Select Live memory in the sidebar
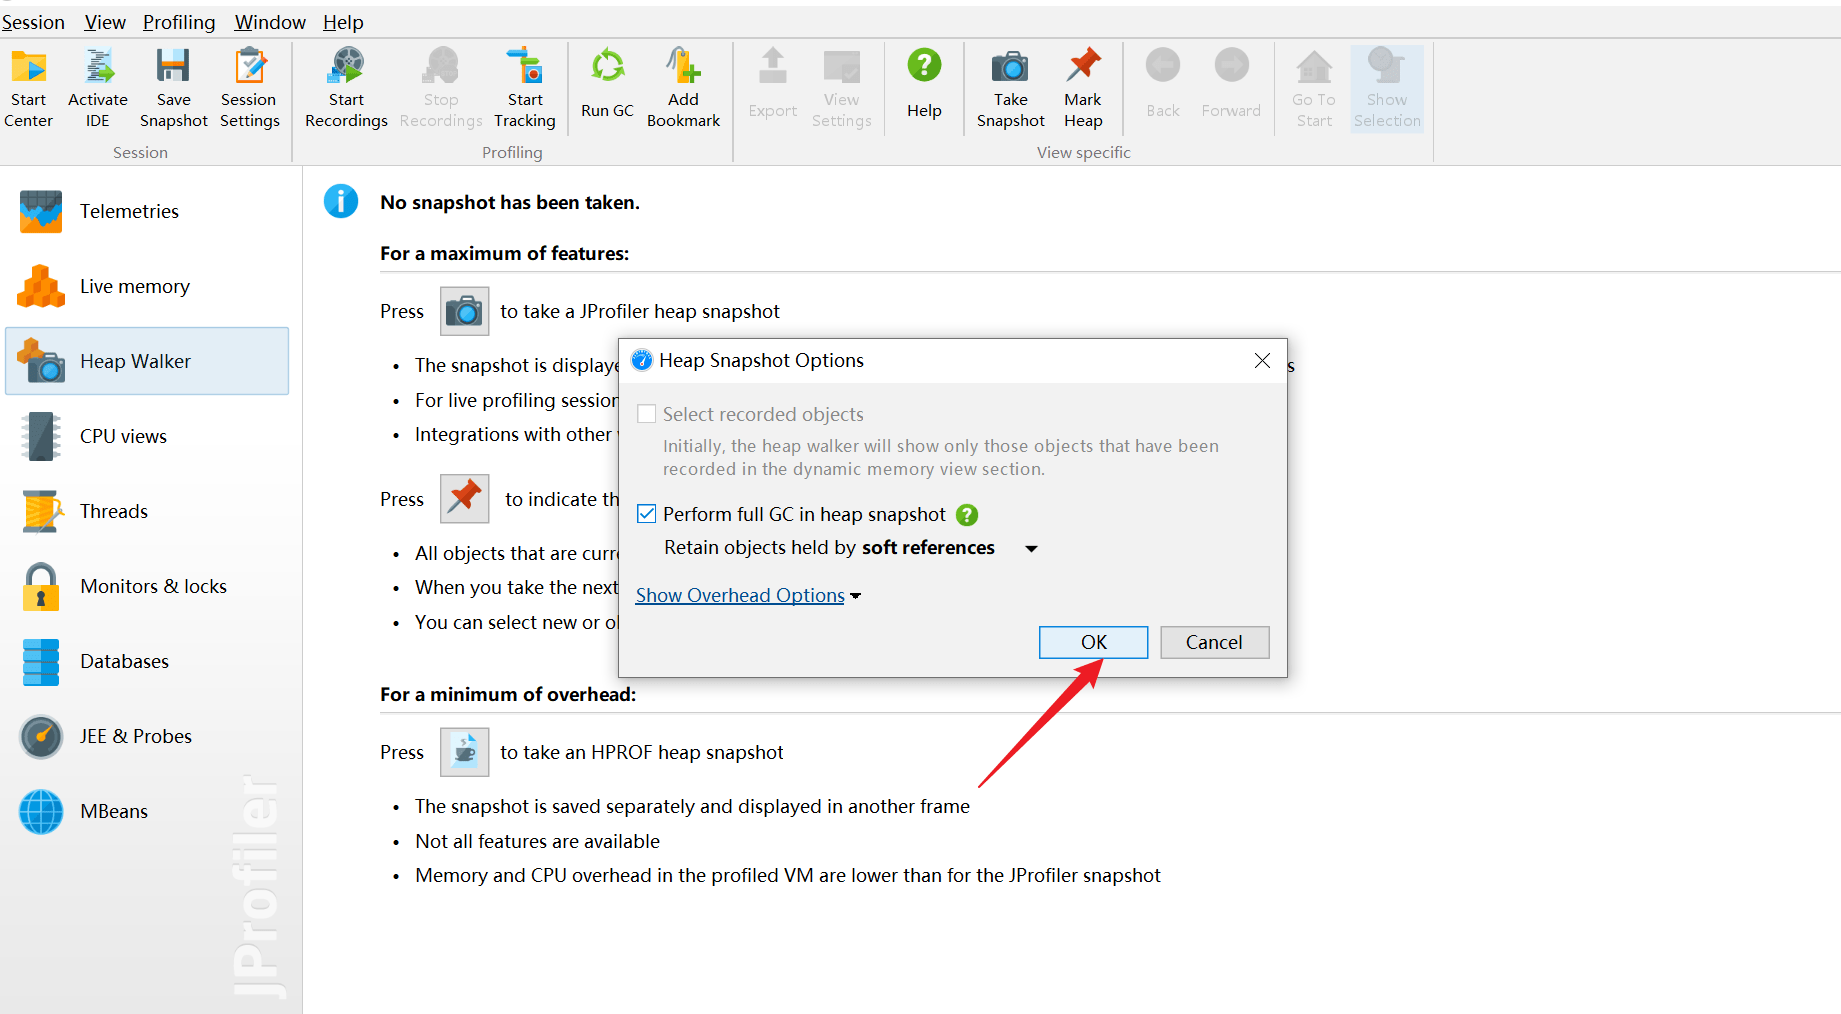Viewport: 1841px width, 1014px height. 134,286
